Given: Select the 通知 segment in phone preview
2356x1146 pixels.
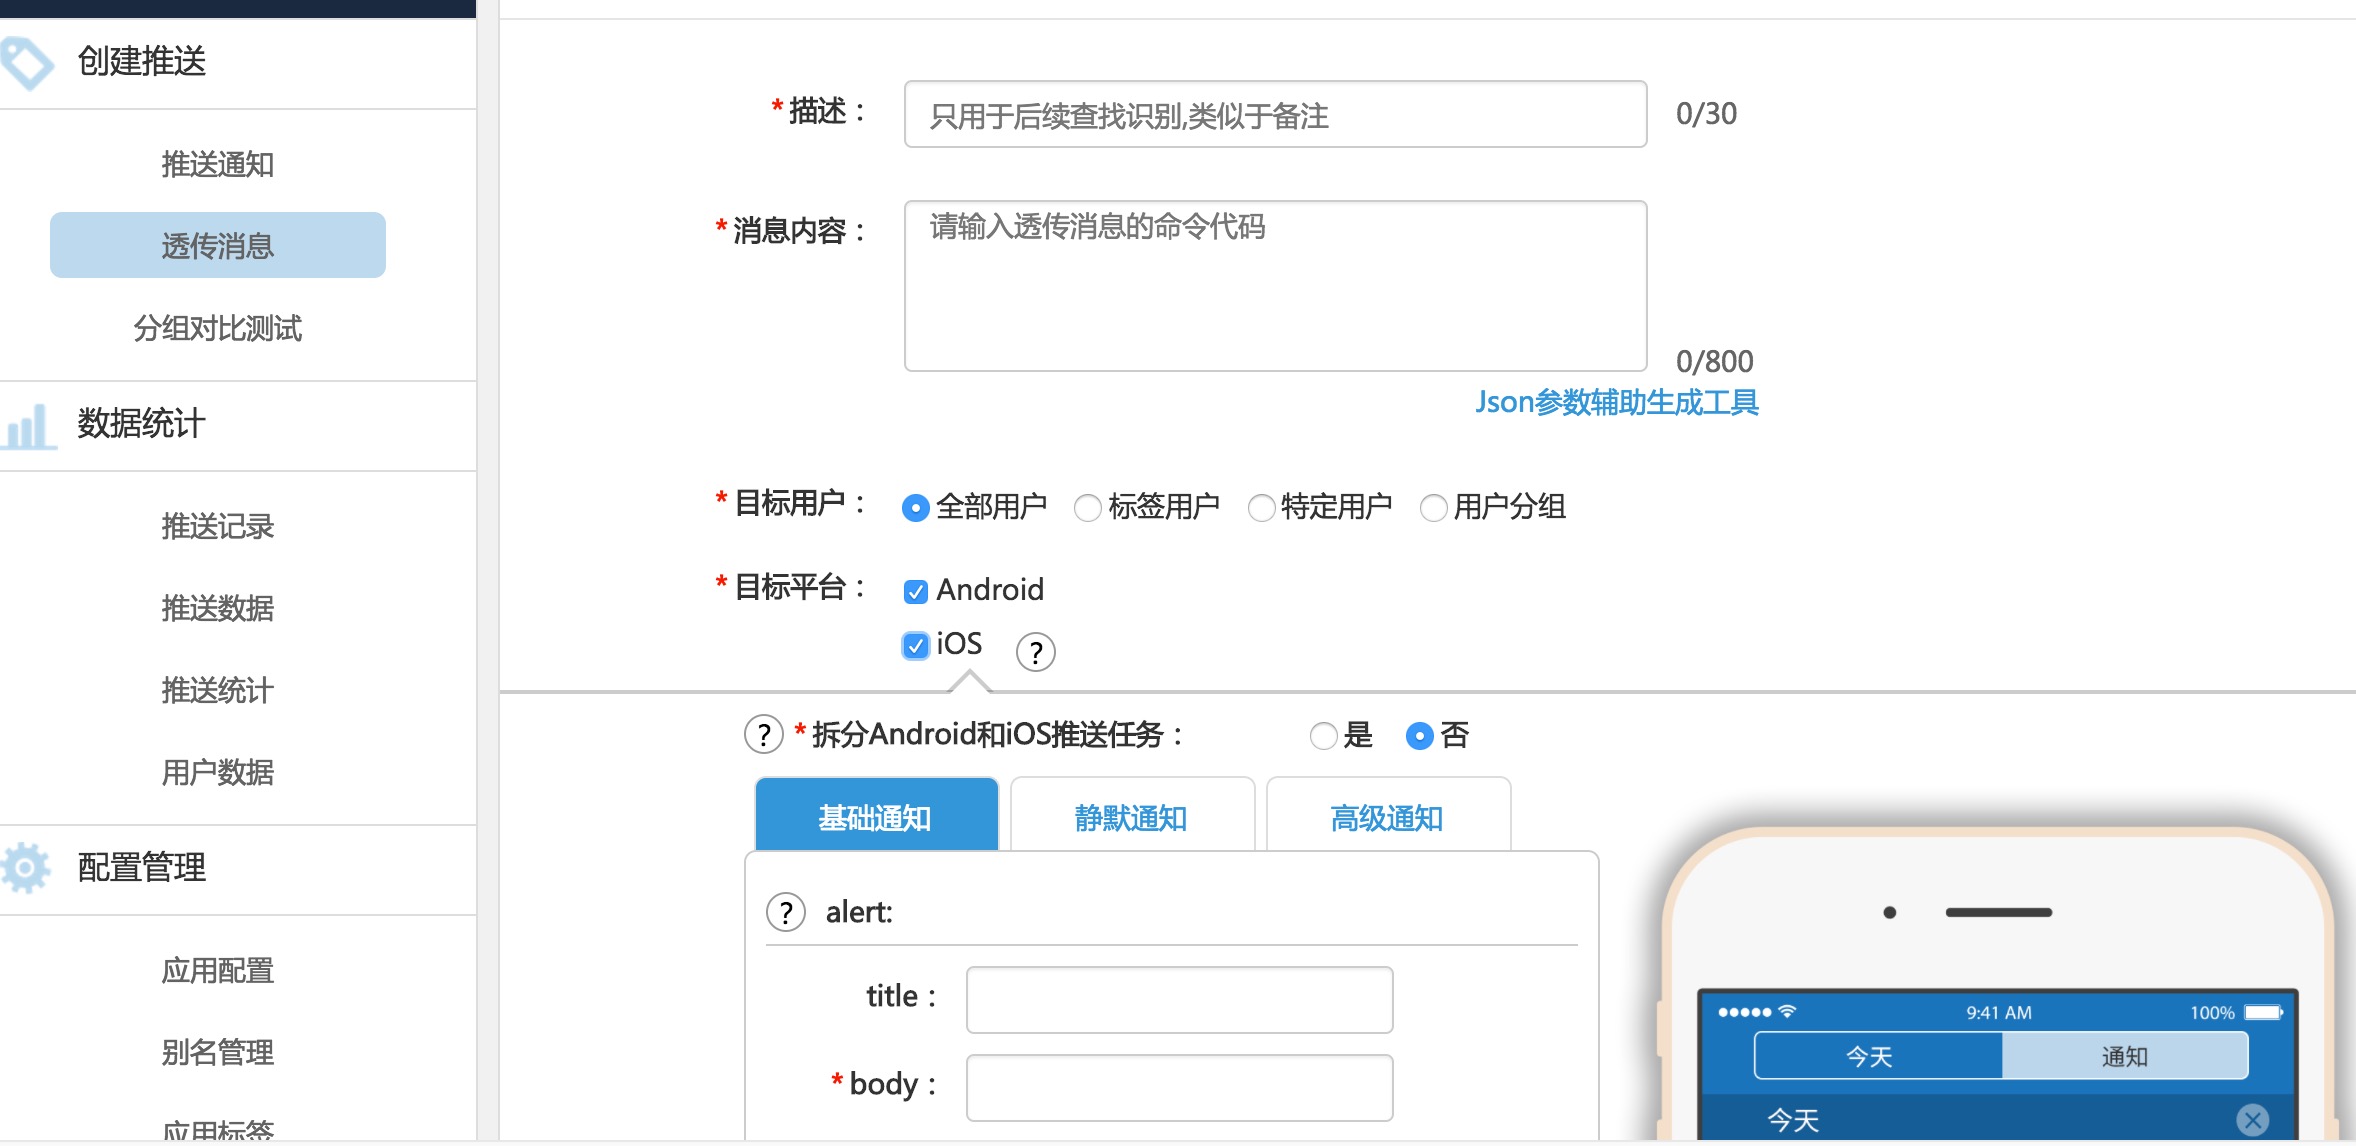Looking at the screenshot, I should click(2124, 1056).
